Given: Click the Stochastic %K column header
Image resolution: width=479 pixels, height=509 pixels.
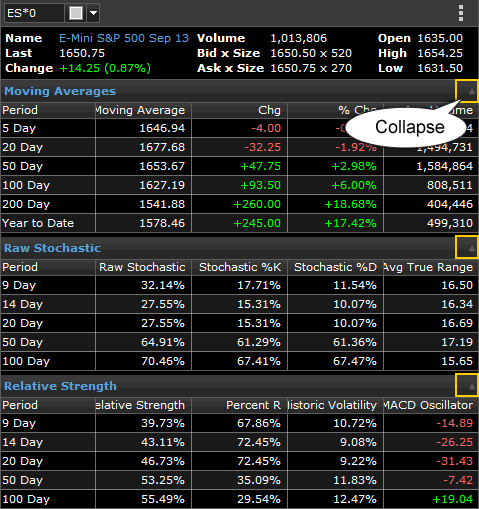Looking at the screenshot, I should coord(239,267).
